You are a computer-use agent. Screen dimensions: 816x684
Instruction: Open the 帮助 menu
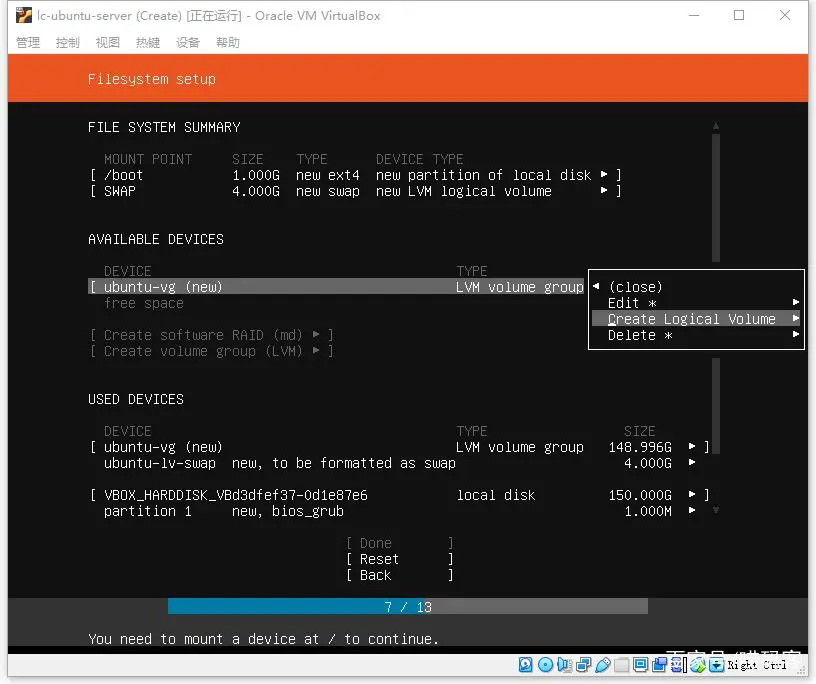tap(228, 42)
